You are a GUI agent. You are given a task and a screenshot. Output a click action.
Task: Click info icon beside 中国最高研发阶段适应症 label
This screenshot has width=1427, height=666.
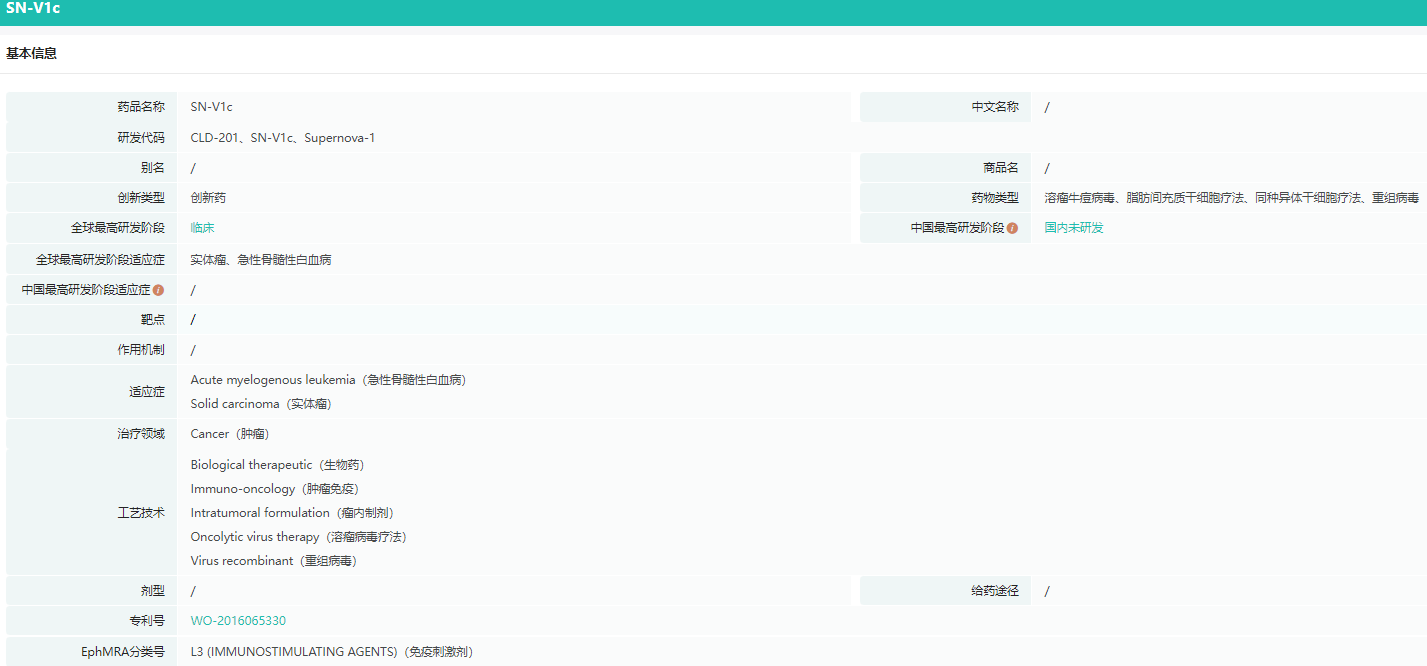click(x=158, y=290)
